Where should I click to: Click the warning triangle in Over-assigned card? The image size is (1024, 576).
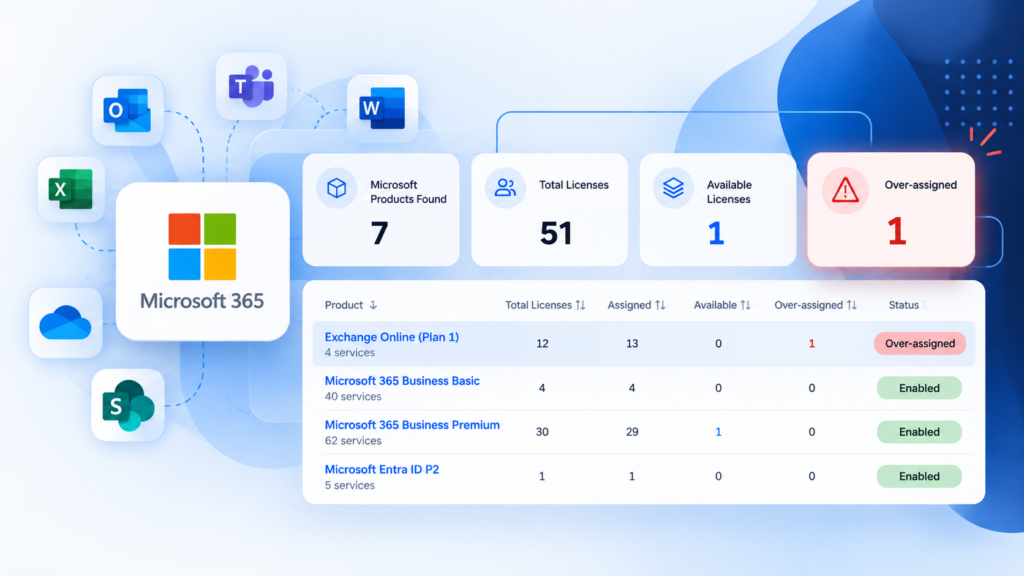845,190
